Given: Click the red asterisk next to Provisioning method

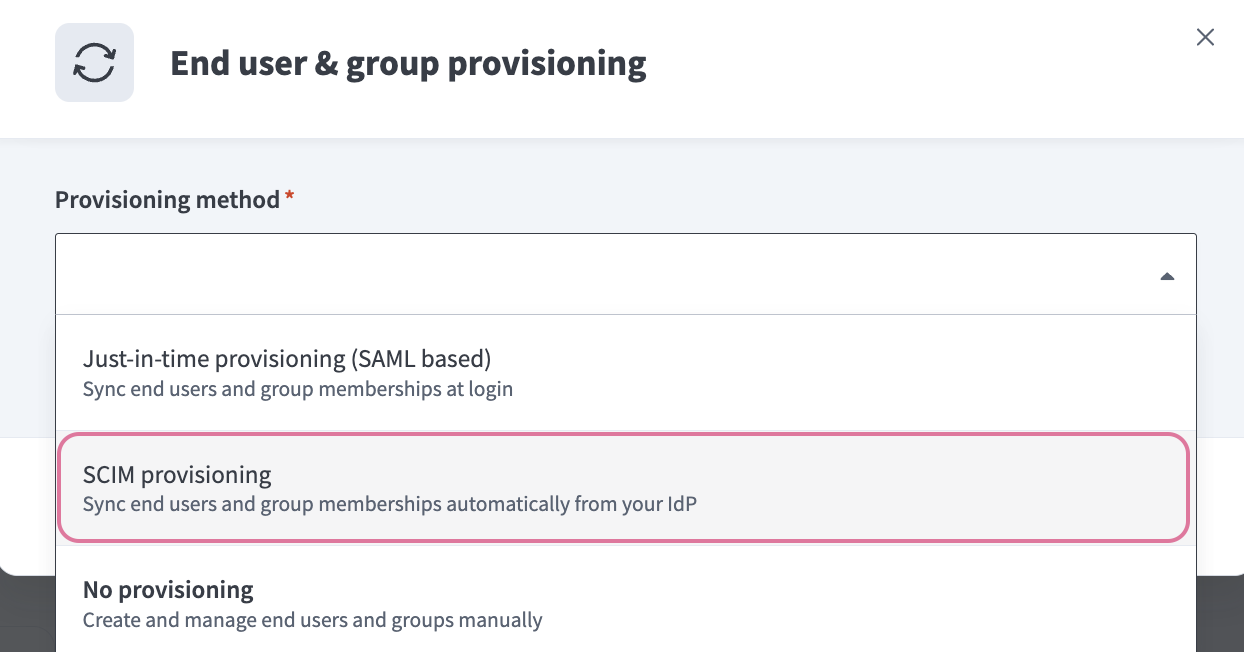Looking at the screenshot, I should tap(288, 199).
